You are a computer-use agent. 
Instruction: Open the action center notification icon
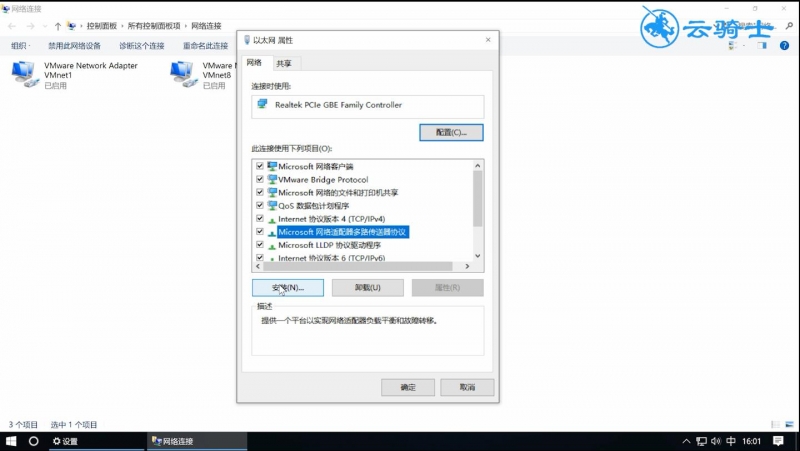click(x=778, y=441)
